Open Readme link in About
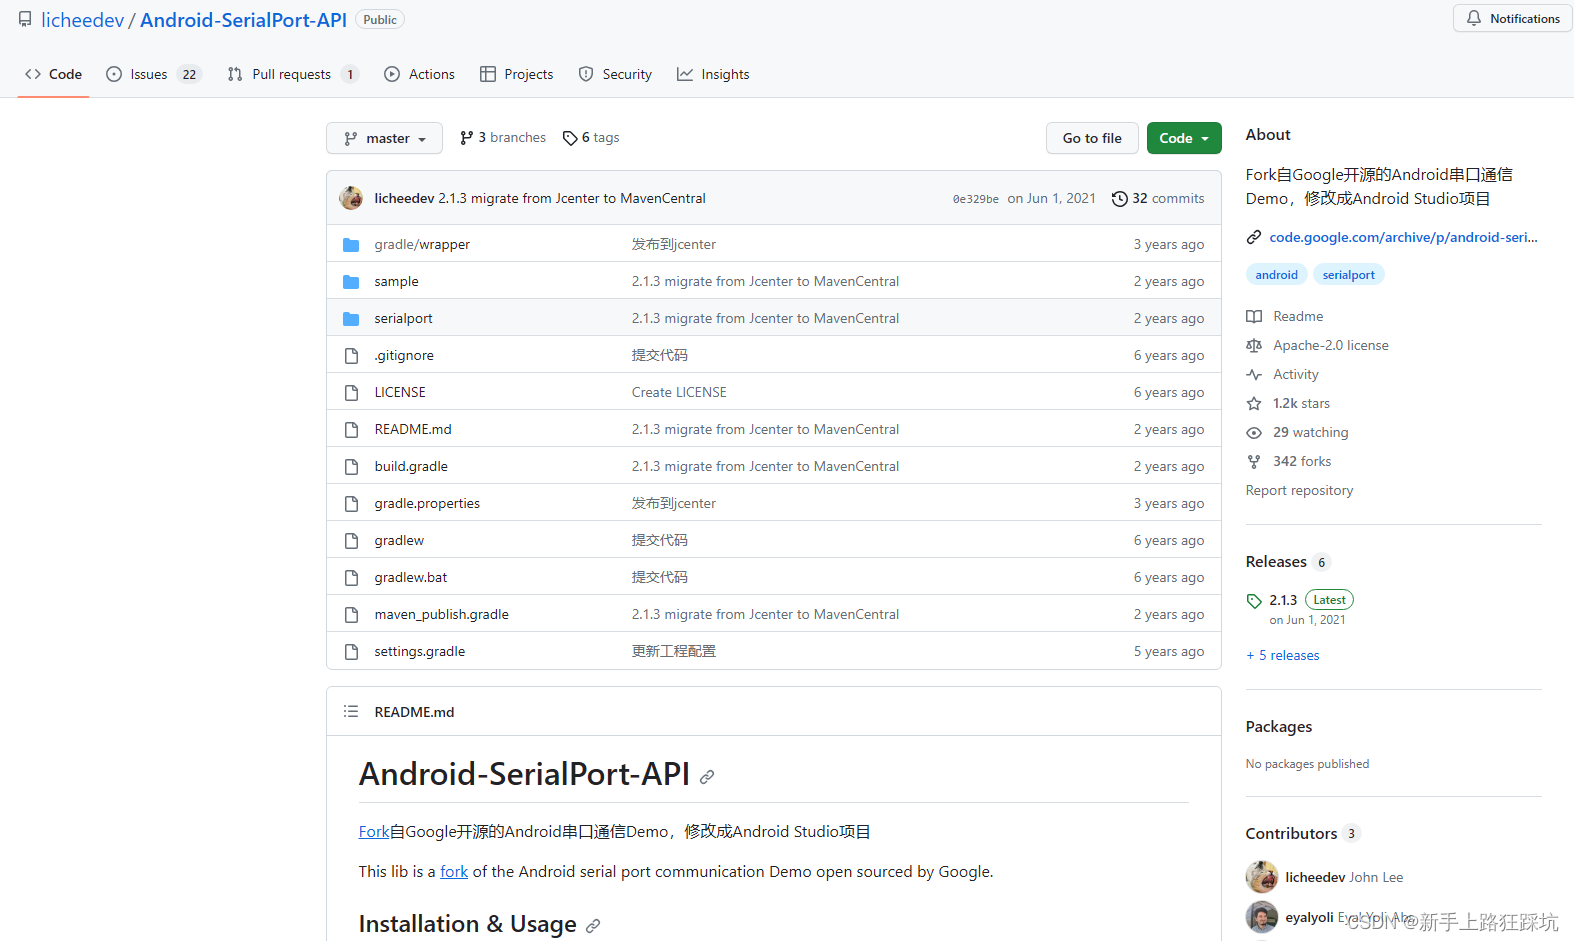The image size is (1574, 941). 1298,316
